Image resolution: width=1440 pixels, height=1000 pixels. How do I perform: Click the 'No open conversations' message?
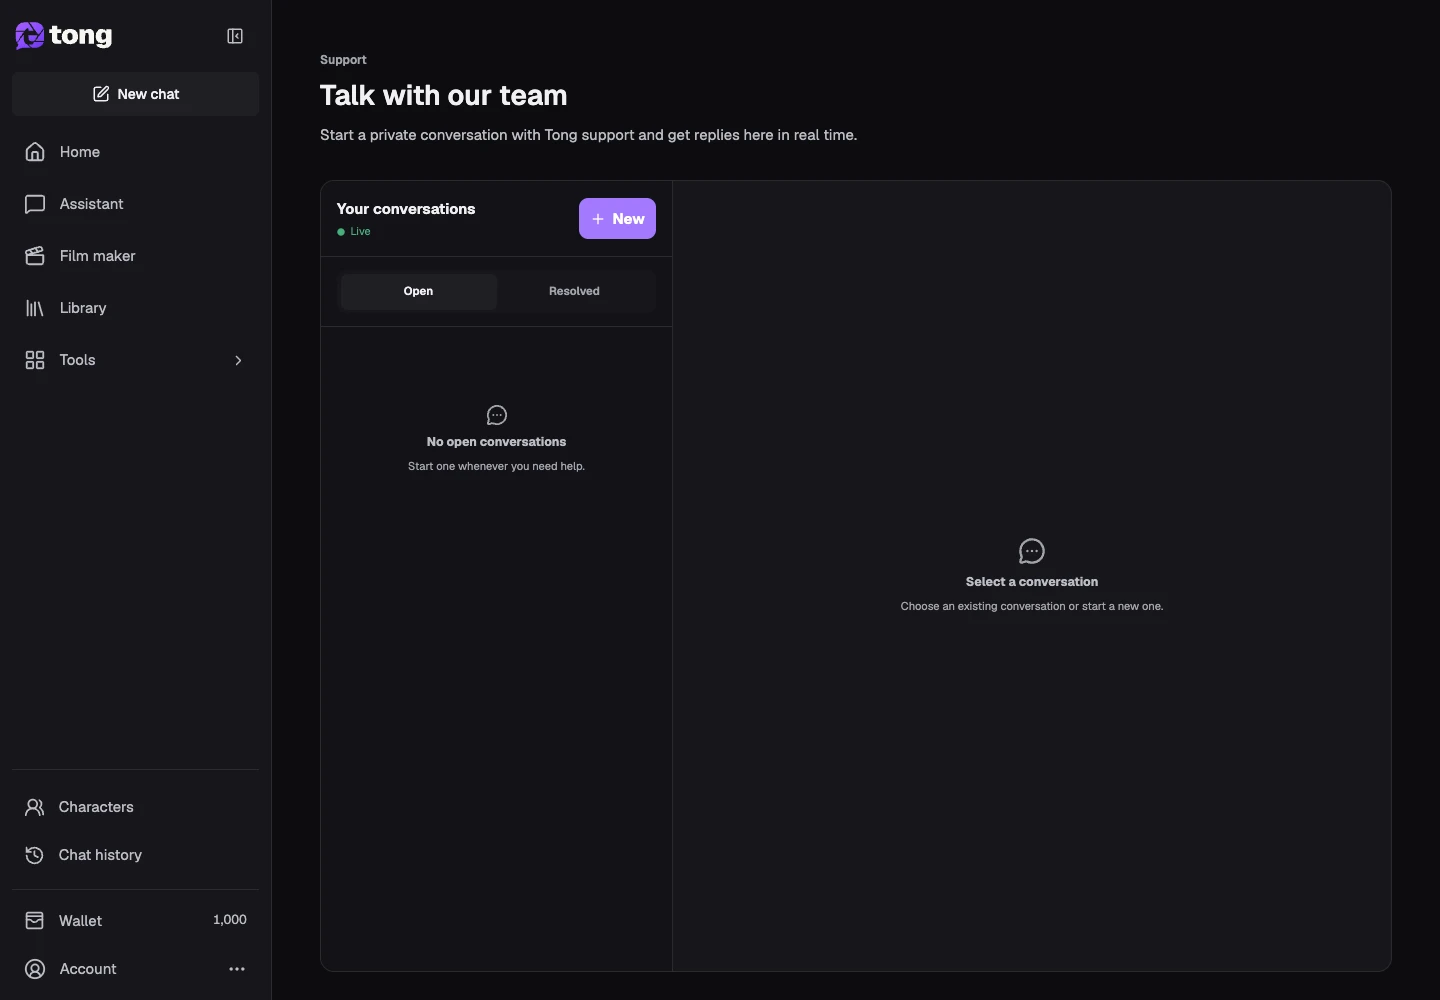click(496, 442)
